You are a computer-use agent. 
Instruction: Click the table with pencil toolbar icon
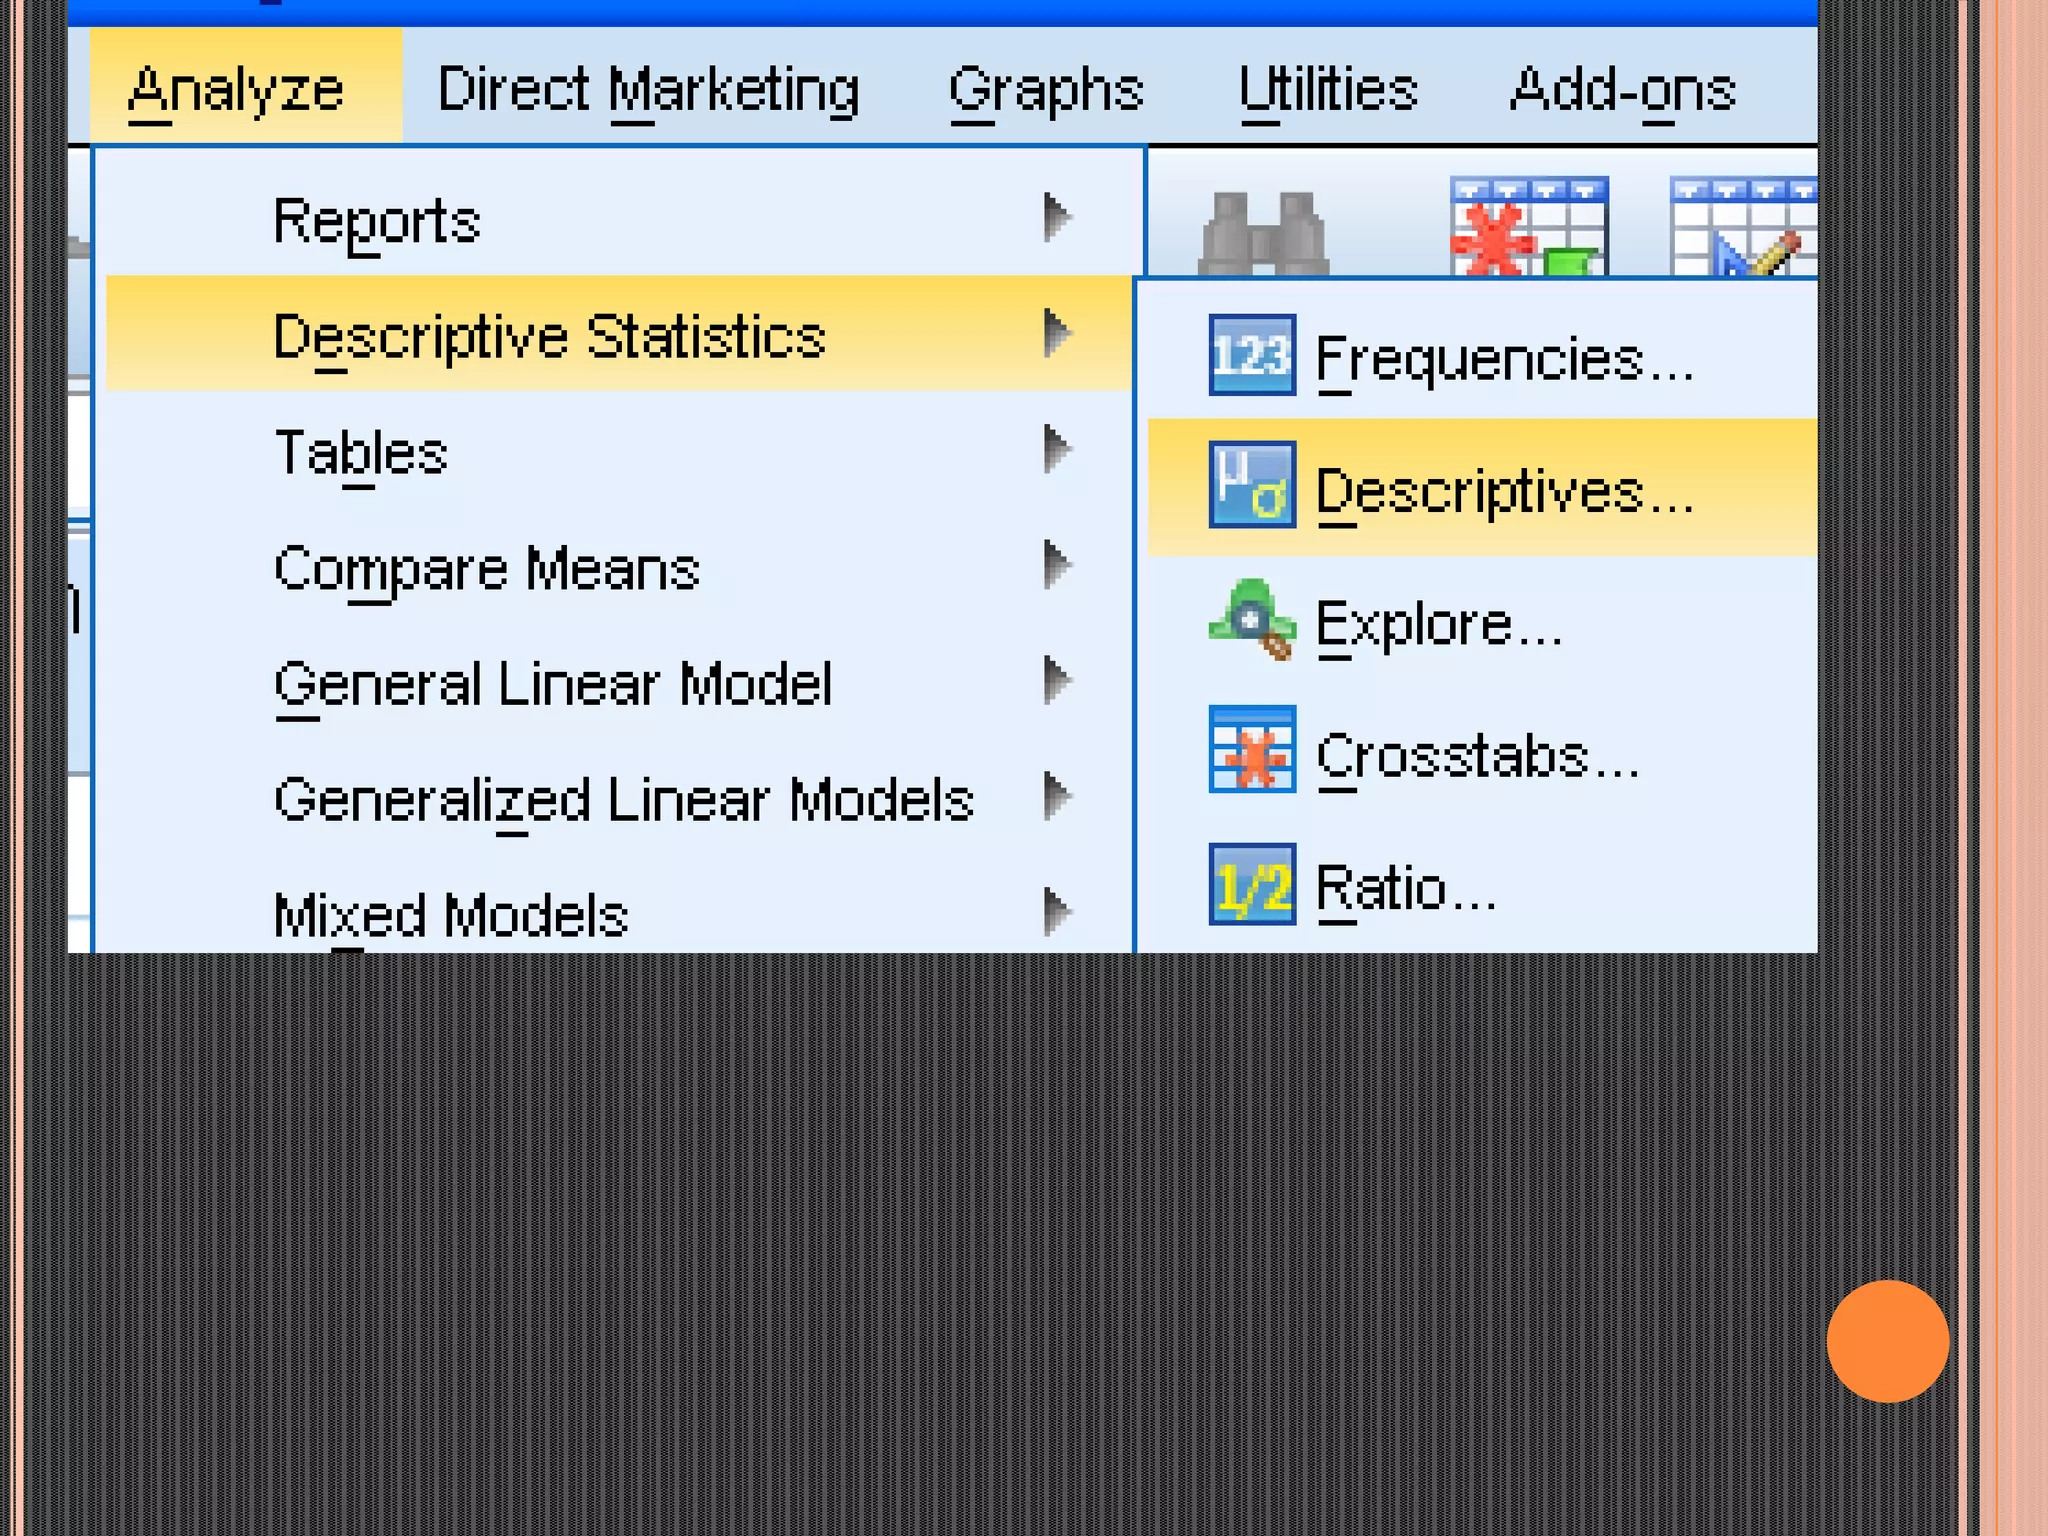point(1742,228)
